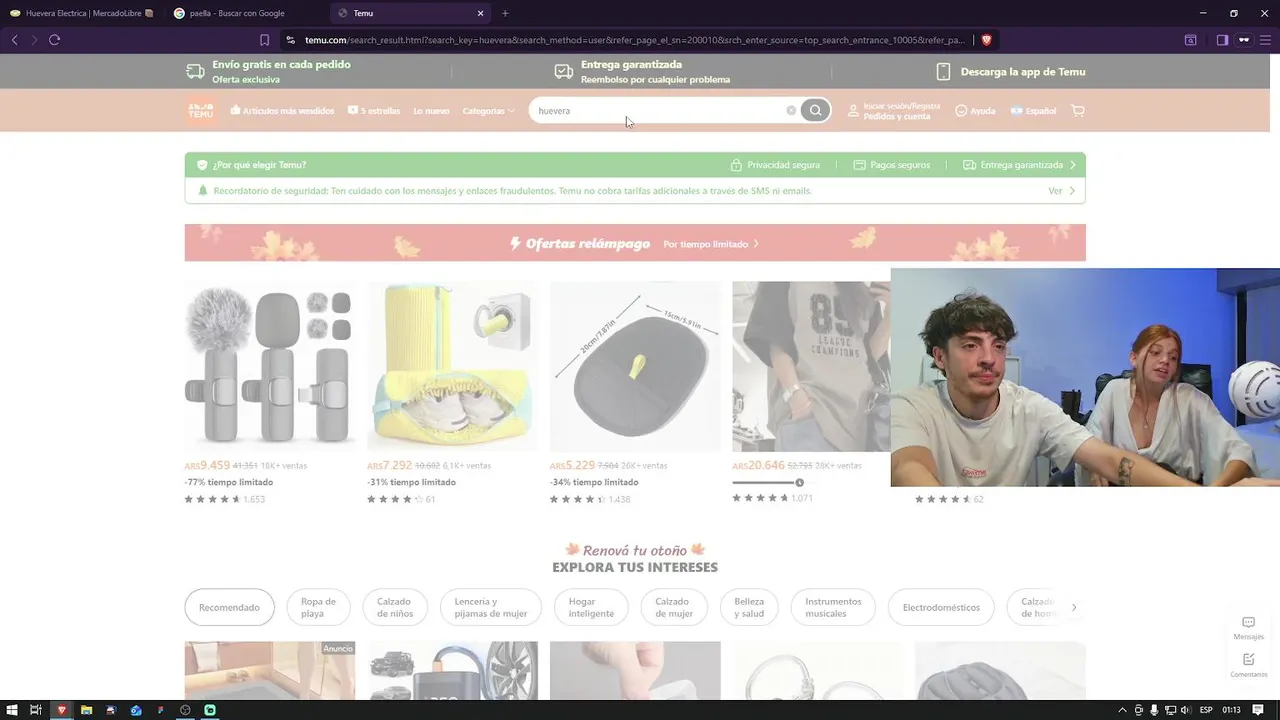This screenshot has width=1280, height=720.
Task: Focus the huevera search field
Action: coord(658,111)
